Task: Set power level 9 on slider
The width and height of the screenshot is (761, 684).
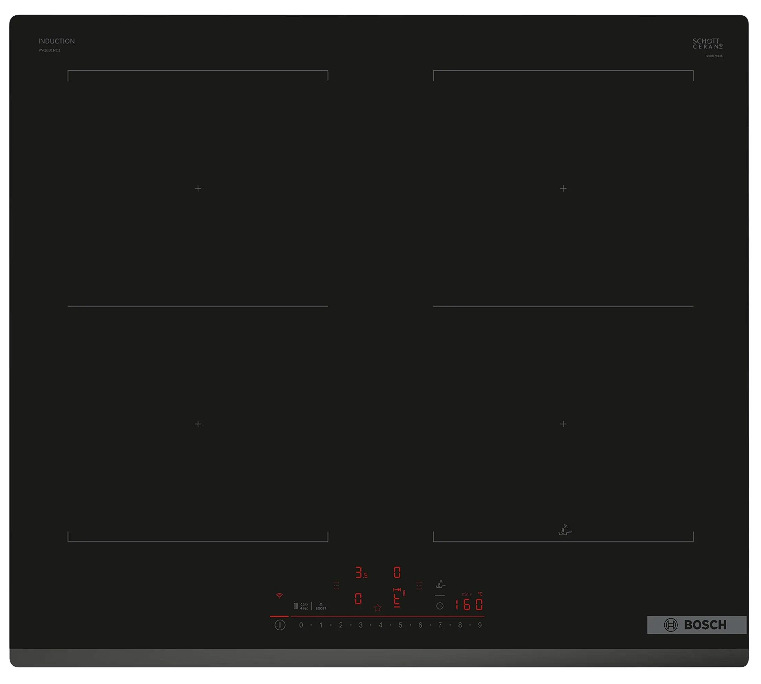Action: [x=480, y=625]
